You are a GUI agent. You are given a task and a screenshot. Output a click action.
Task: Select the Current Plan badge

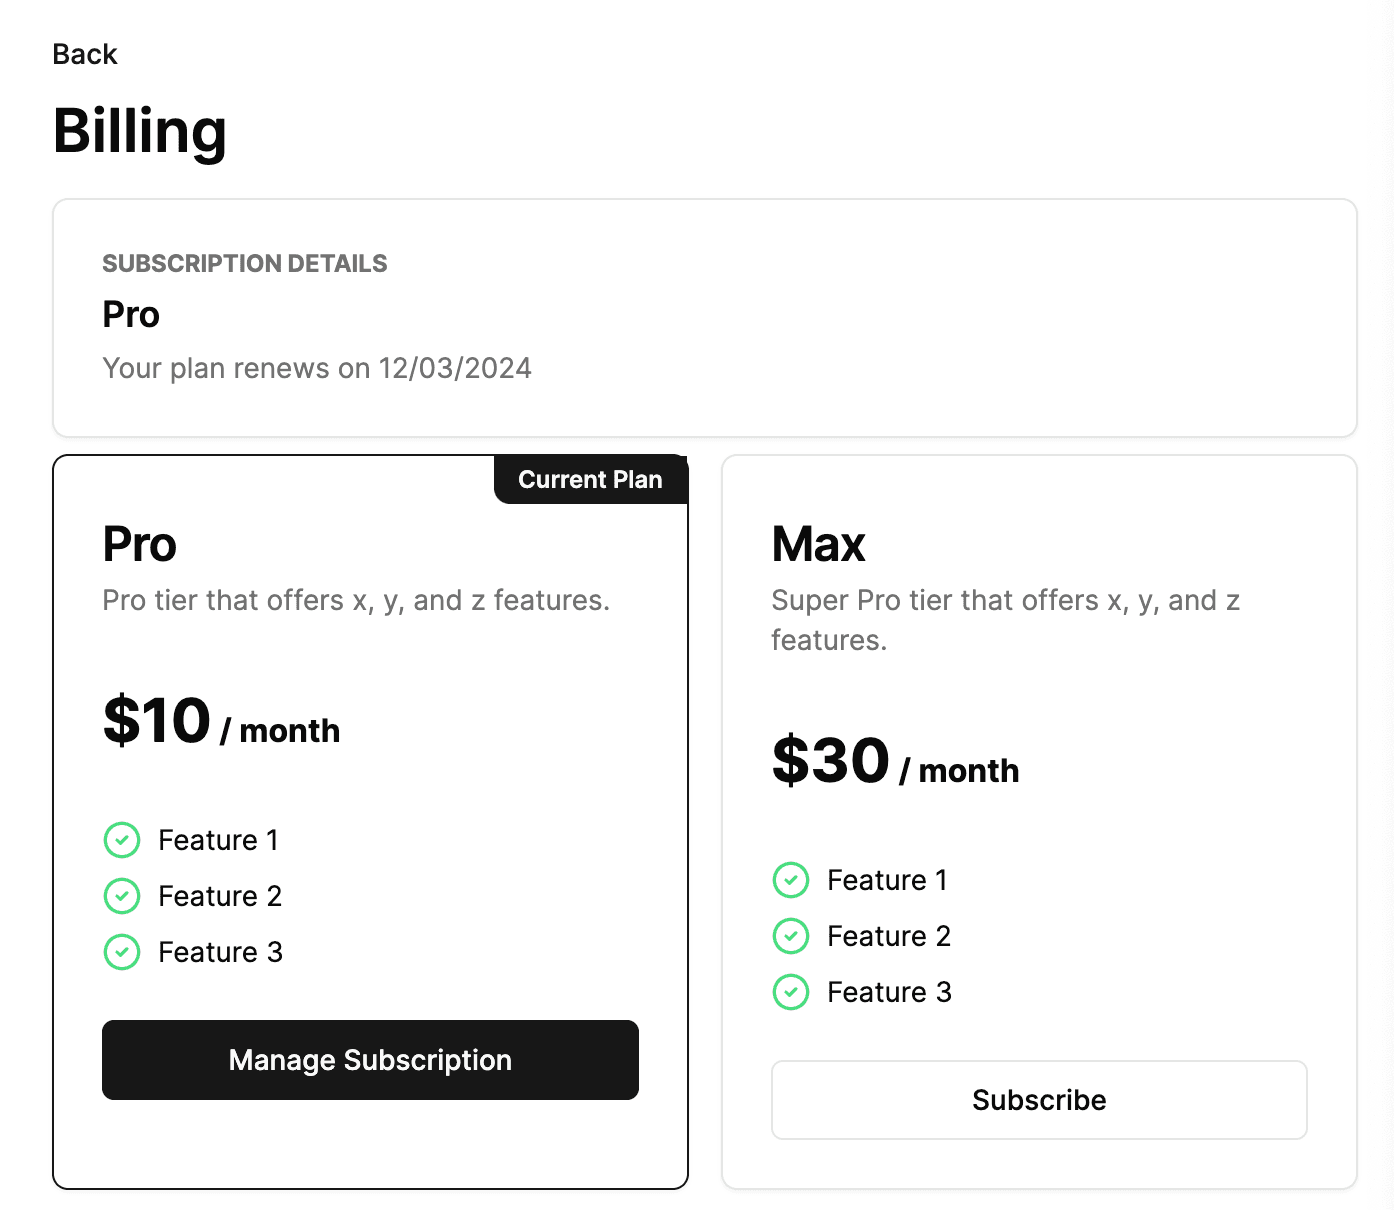coord(591,480)
